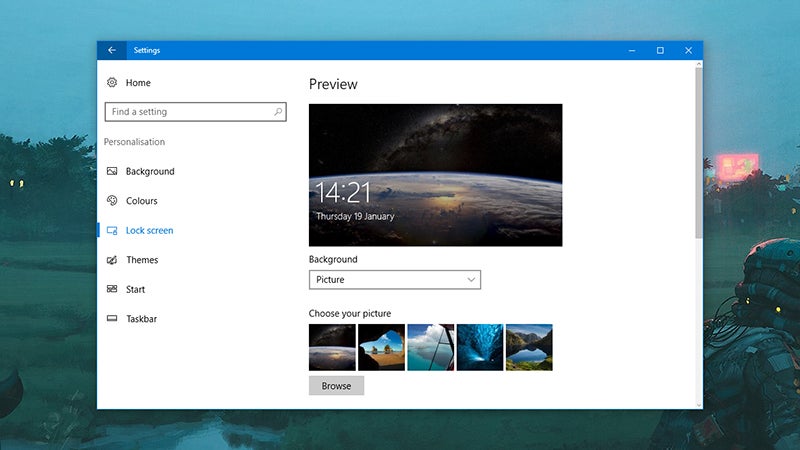The image size is (800, 450).
Task: Select the Background picture icon in sidebar
Action: click(x=112, y=171)
